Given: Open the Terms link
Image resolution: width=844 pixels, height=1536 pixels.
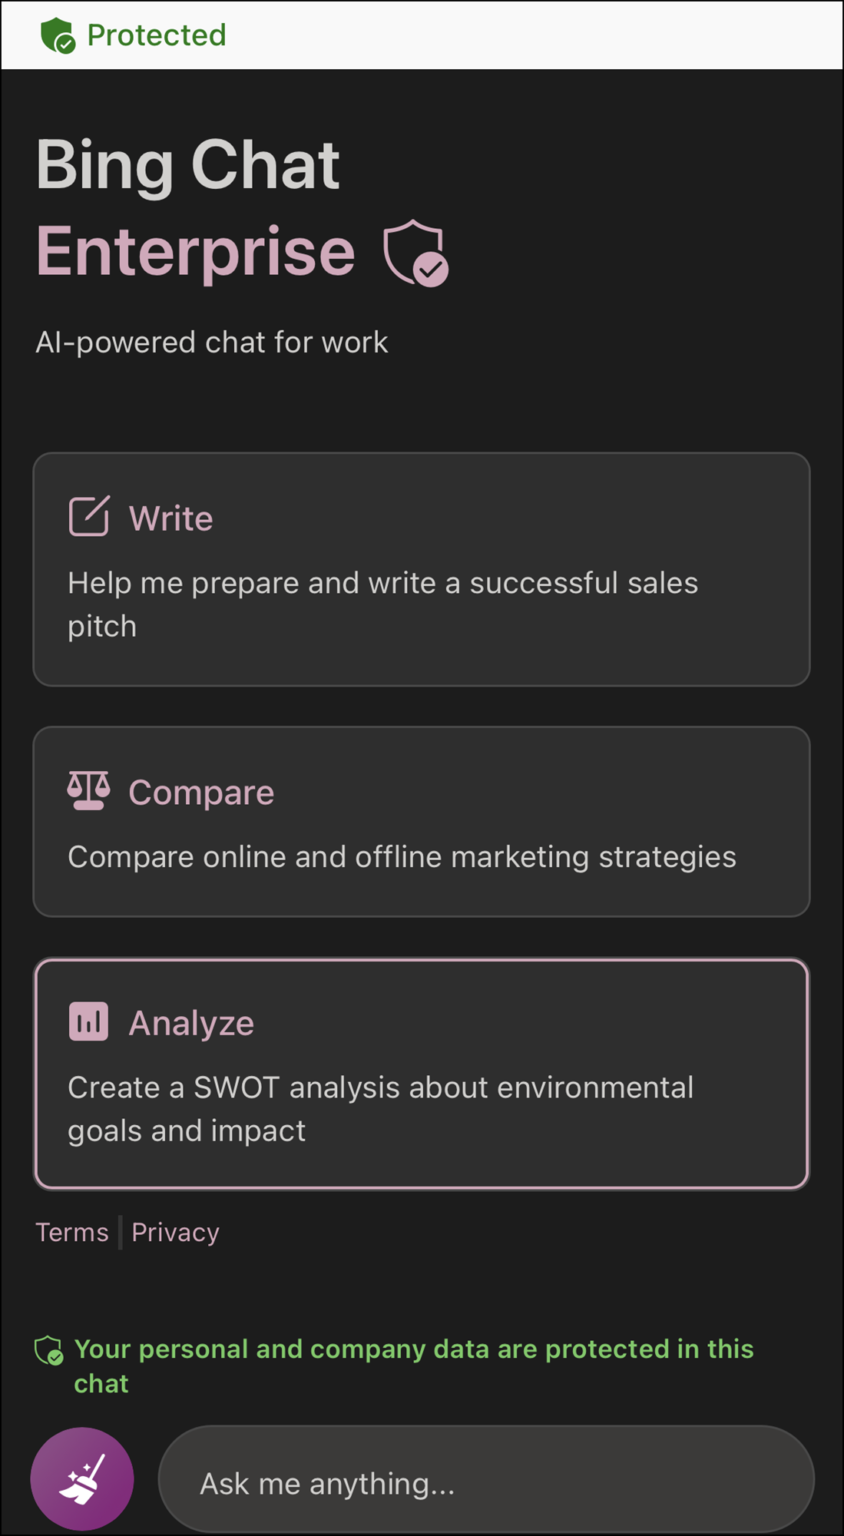Looking at the screenshot, I should (72, 1232).
